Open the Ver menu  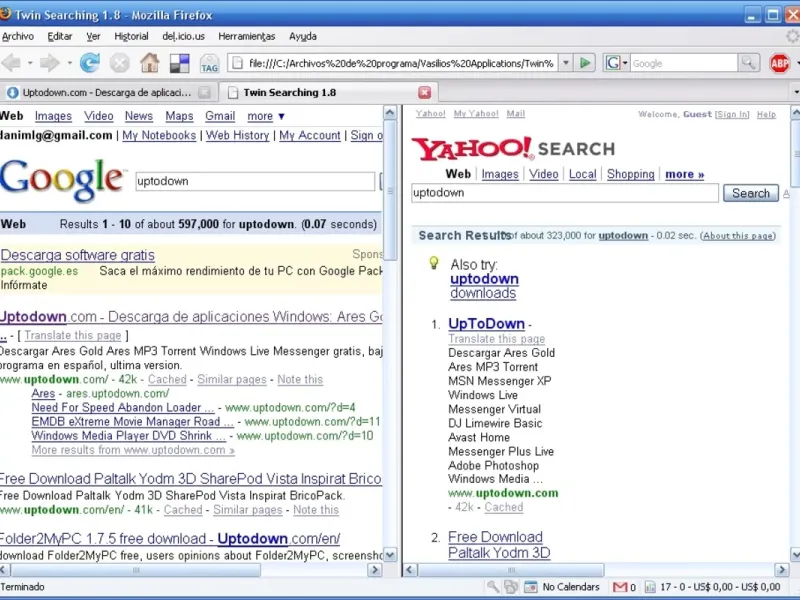pyautogui.click(x=93, y=36)
